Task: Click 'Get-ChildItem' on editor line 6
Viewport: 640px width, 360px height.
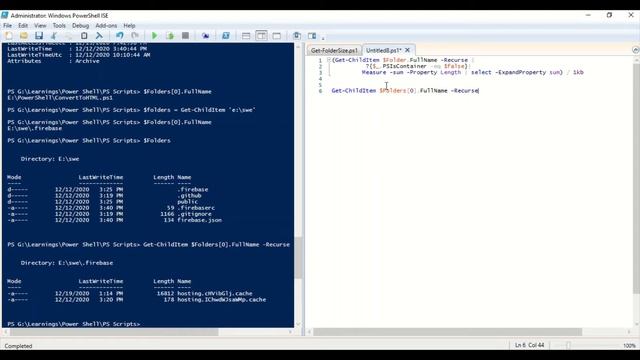Action: click(353, 91)
